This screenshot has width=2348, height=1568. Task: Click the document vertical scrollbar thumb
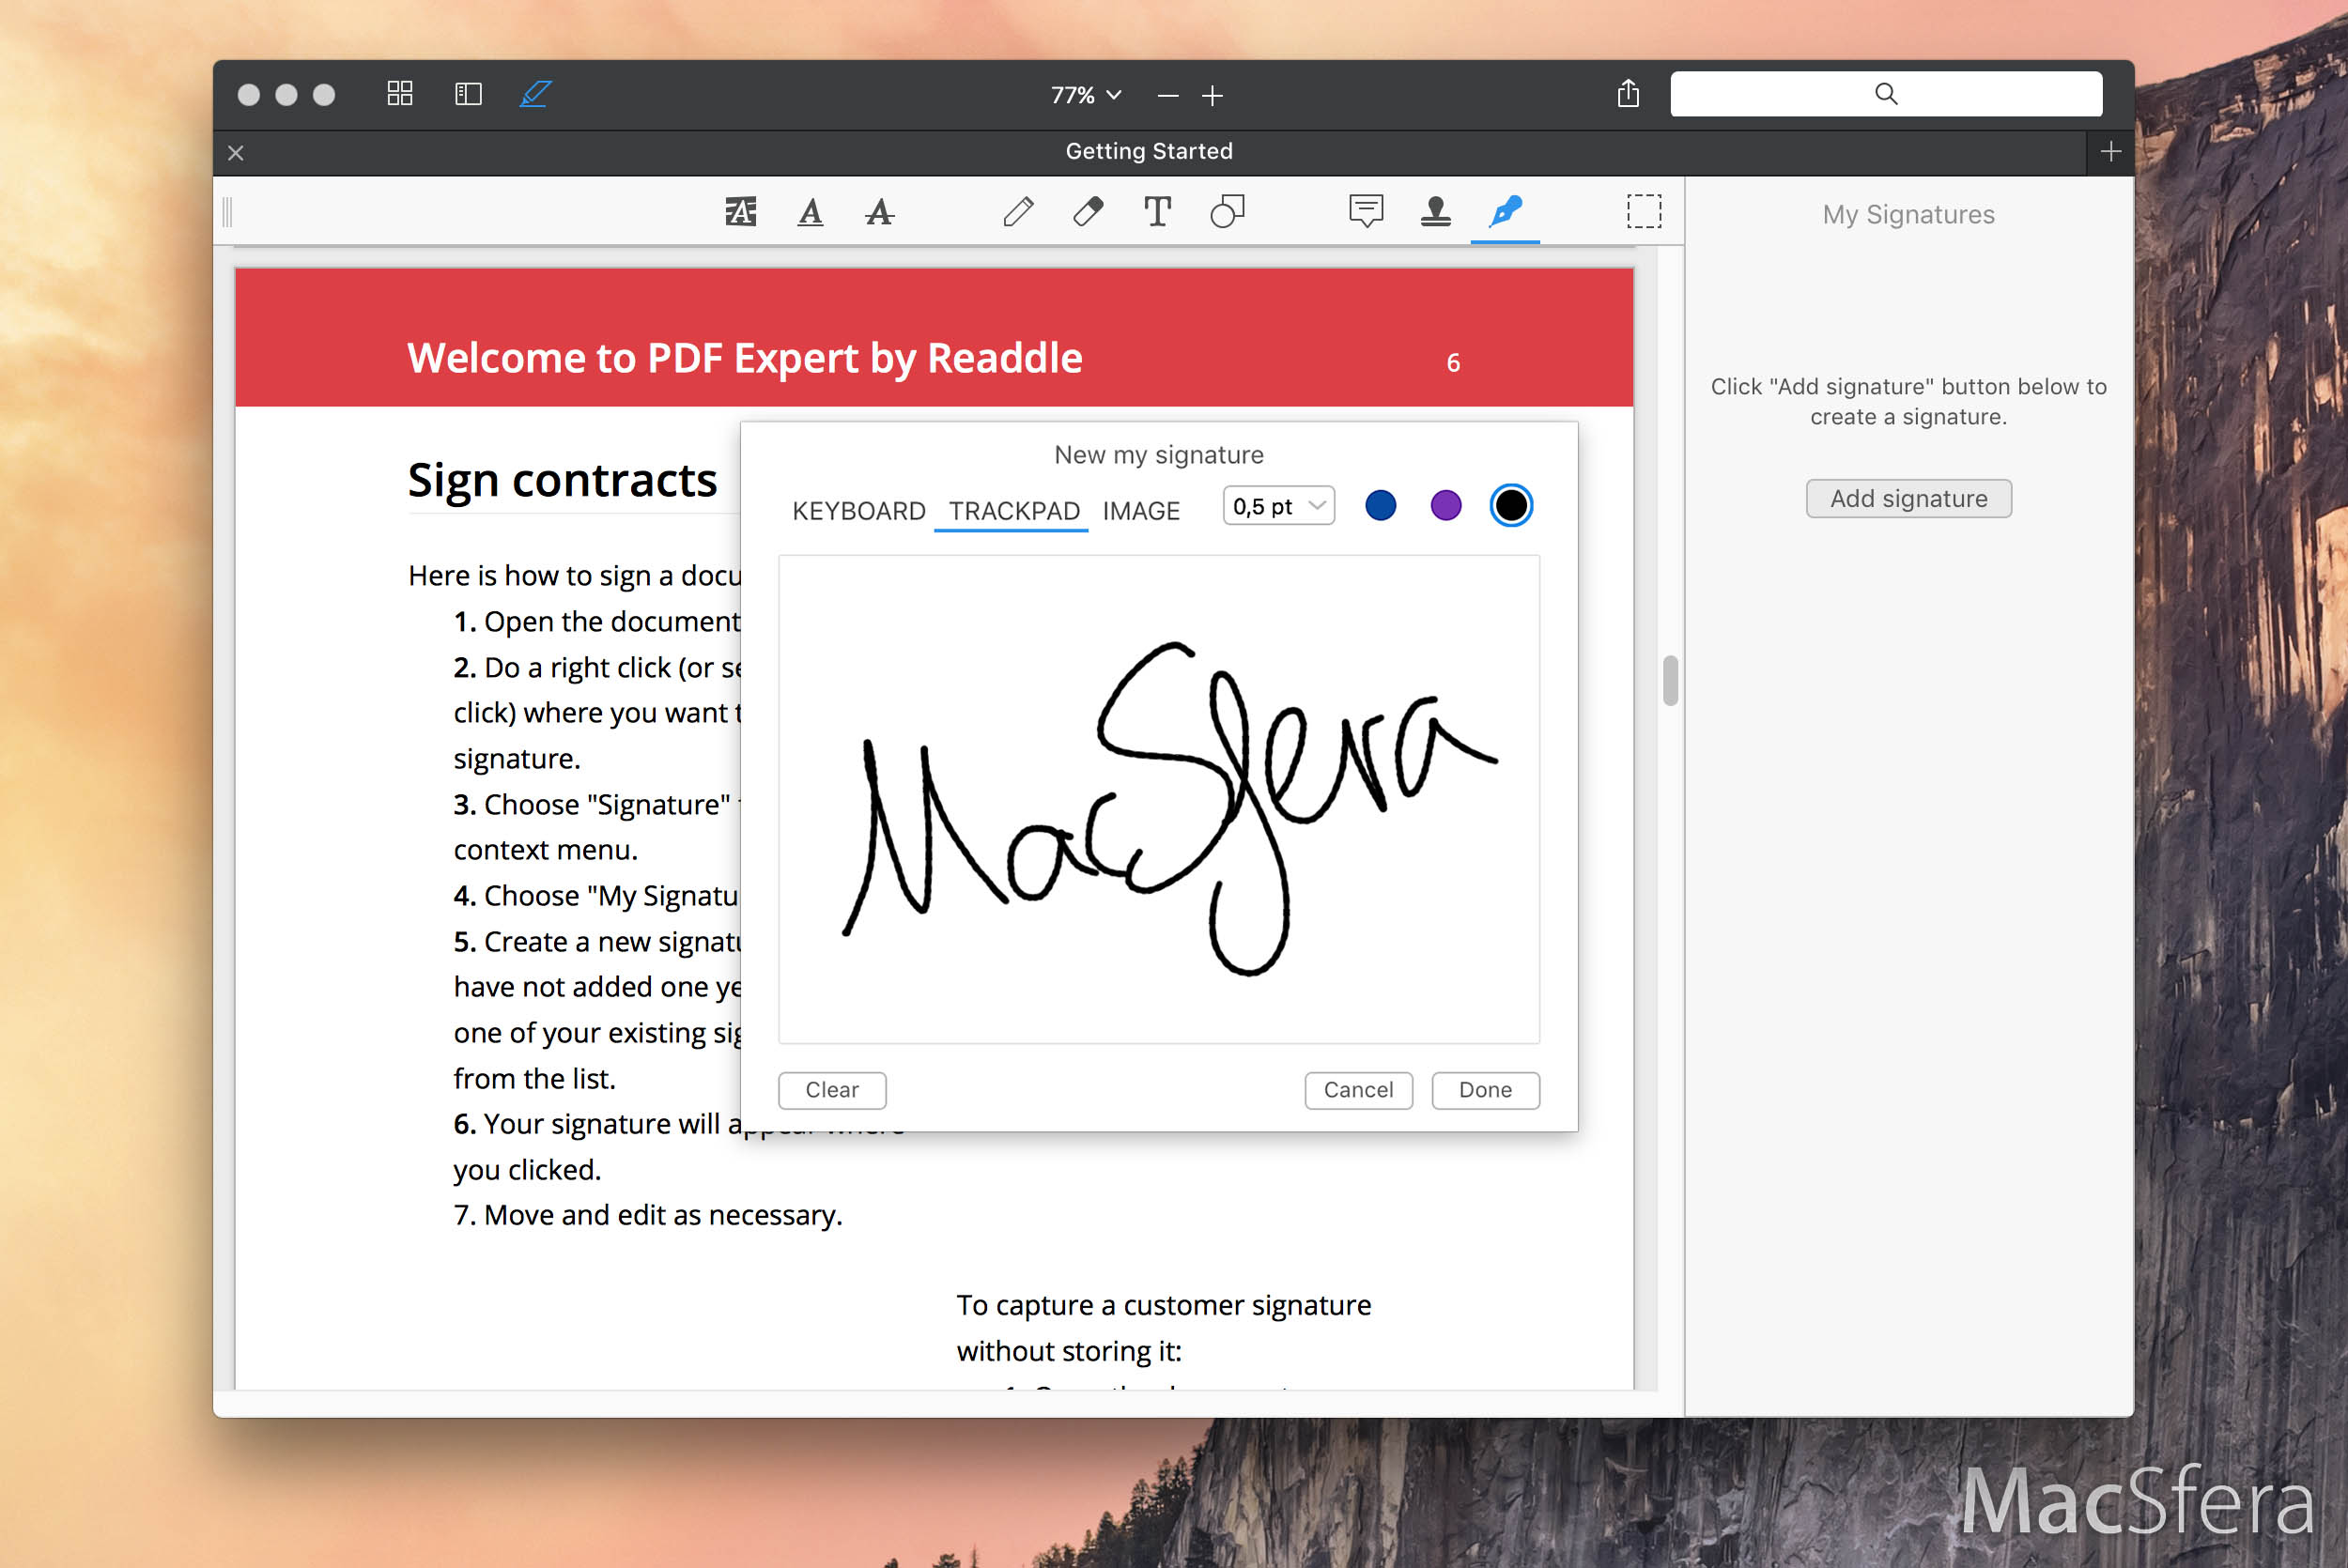click(x=1670, y=681)
